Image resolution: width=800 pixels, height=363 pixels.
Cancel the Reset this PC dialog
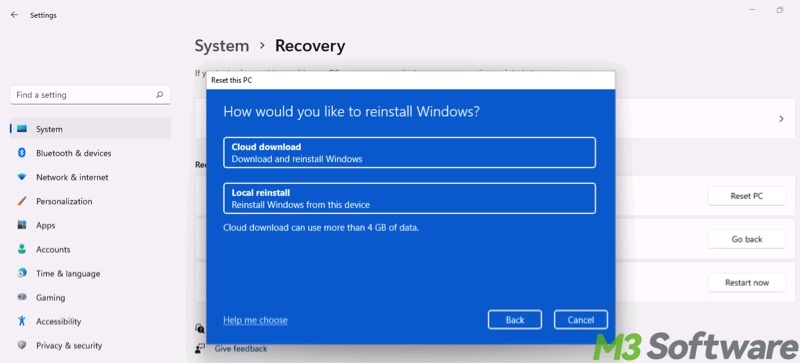point(581,320)
